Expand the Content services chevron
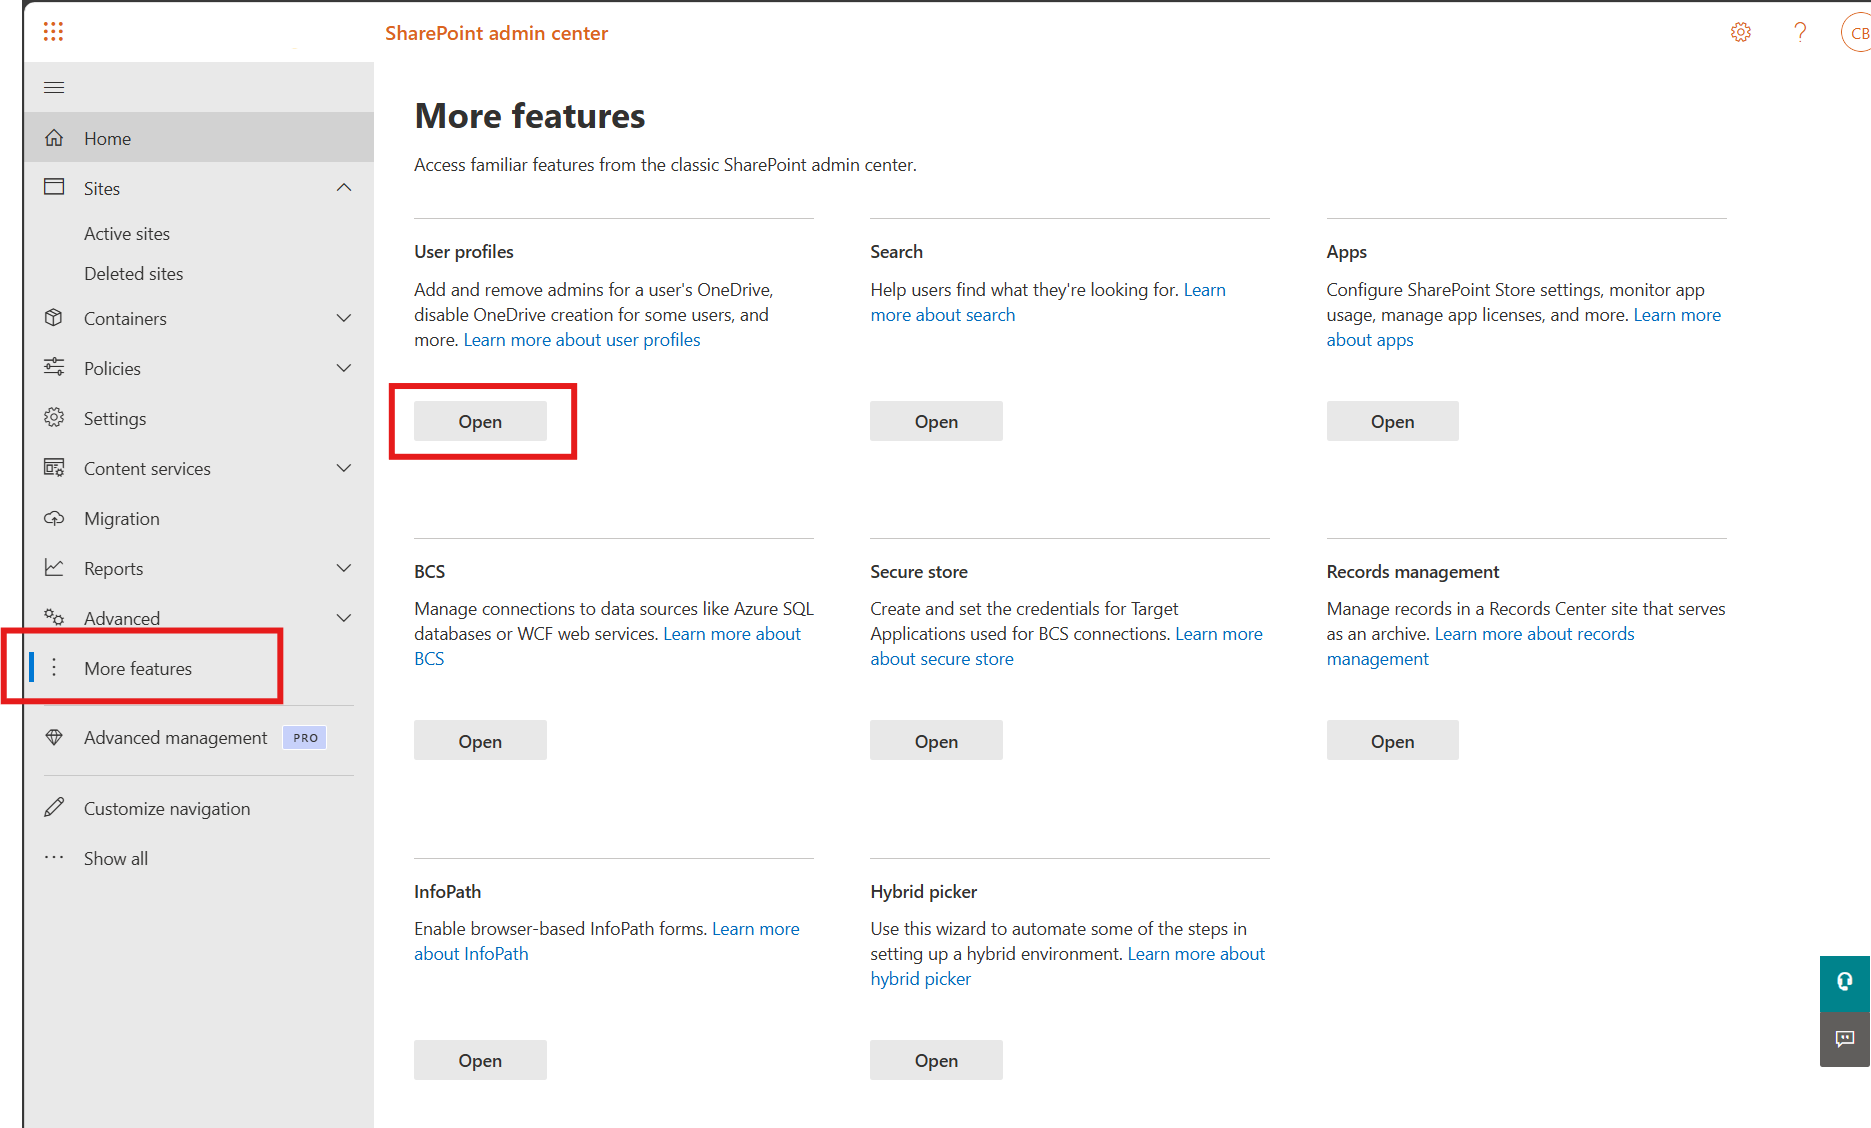The image size is (1871, 1128). coord(344,468)
